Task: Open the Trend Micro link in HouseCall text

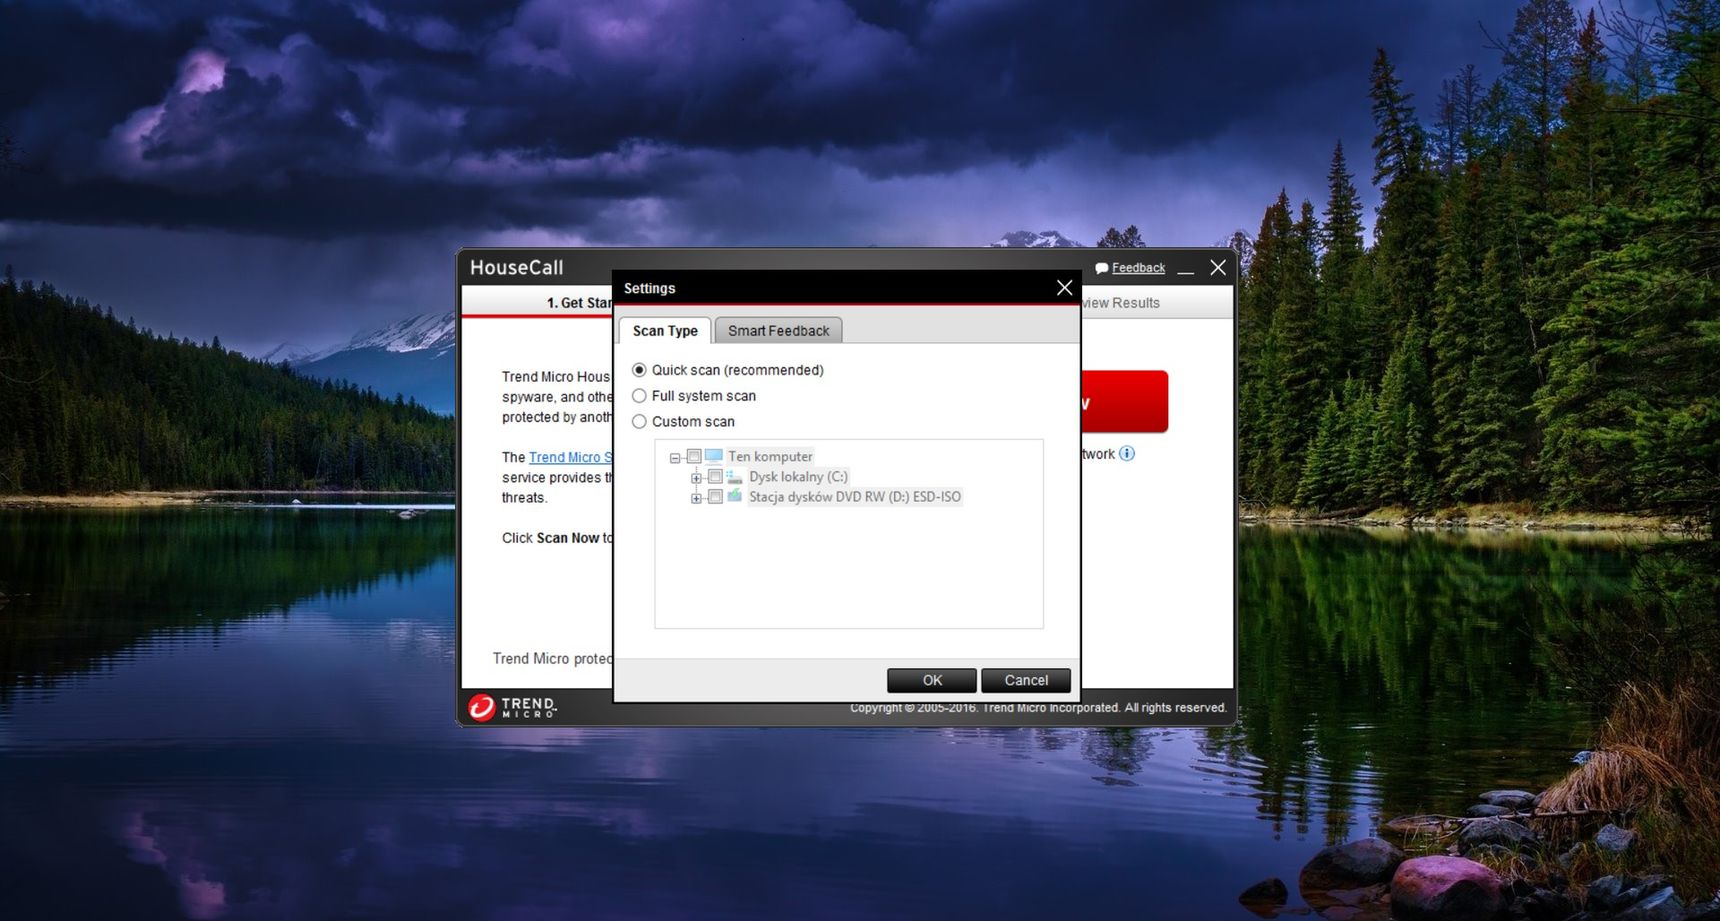Action: (x=570, y=457)
